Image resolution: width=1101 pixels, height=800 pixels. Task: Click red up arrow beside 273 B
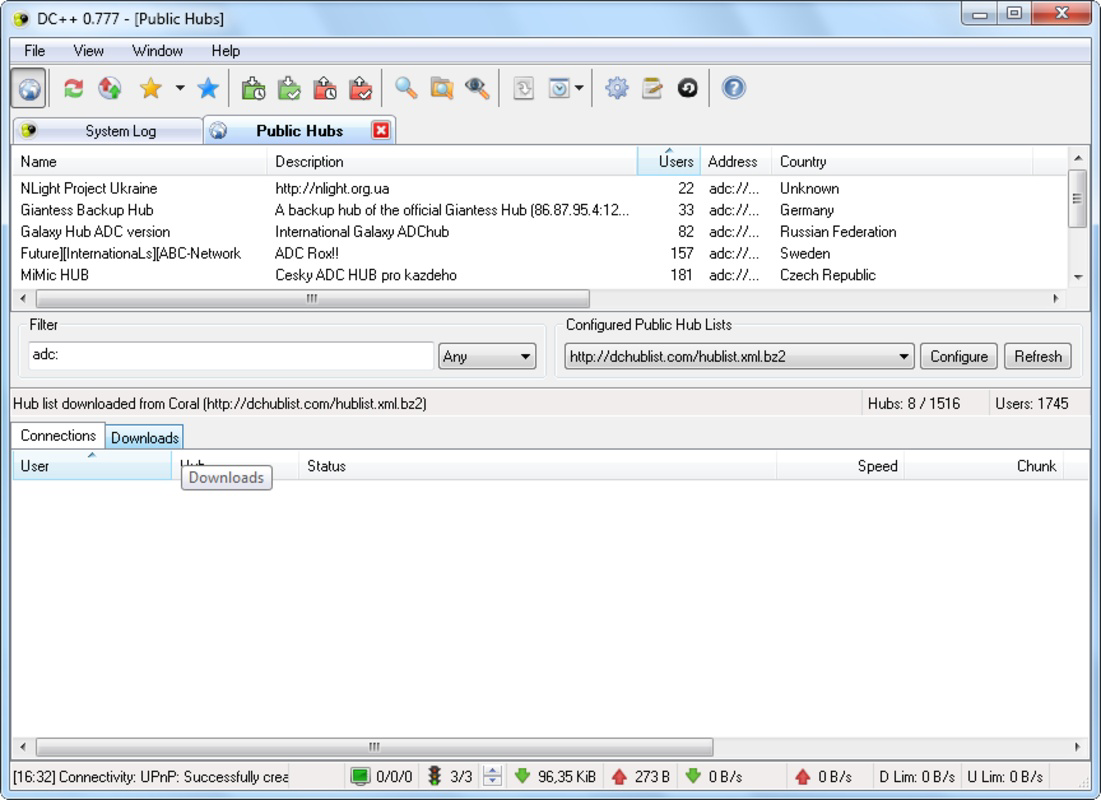pyautogui.click(x=619, y=776)
